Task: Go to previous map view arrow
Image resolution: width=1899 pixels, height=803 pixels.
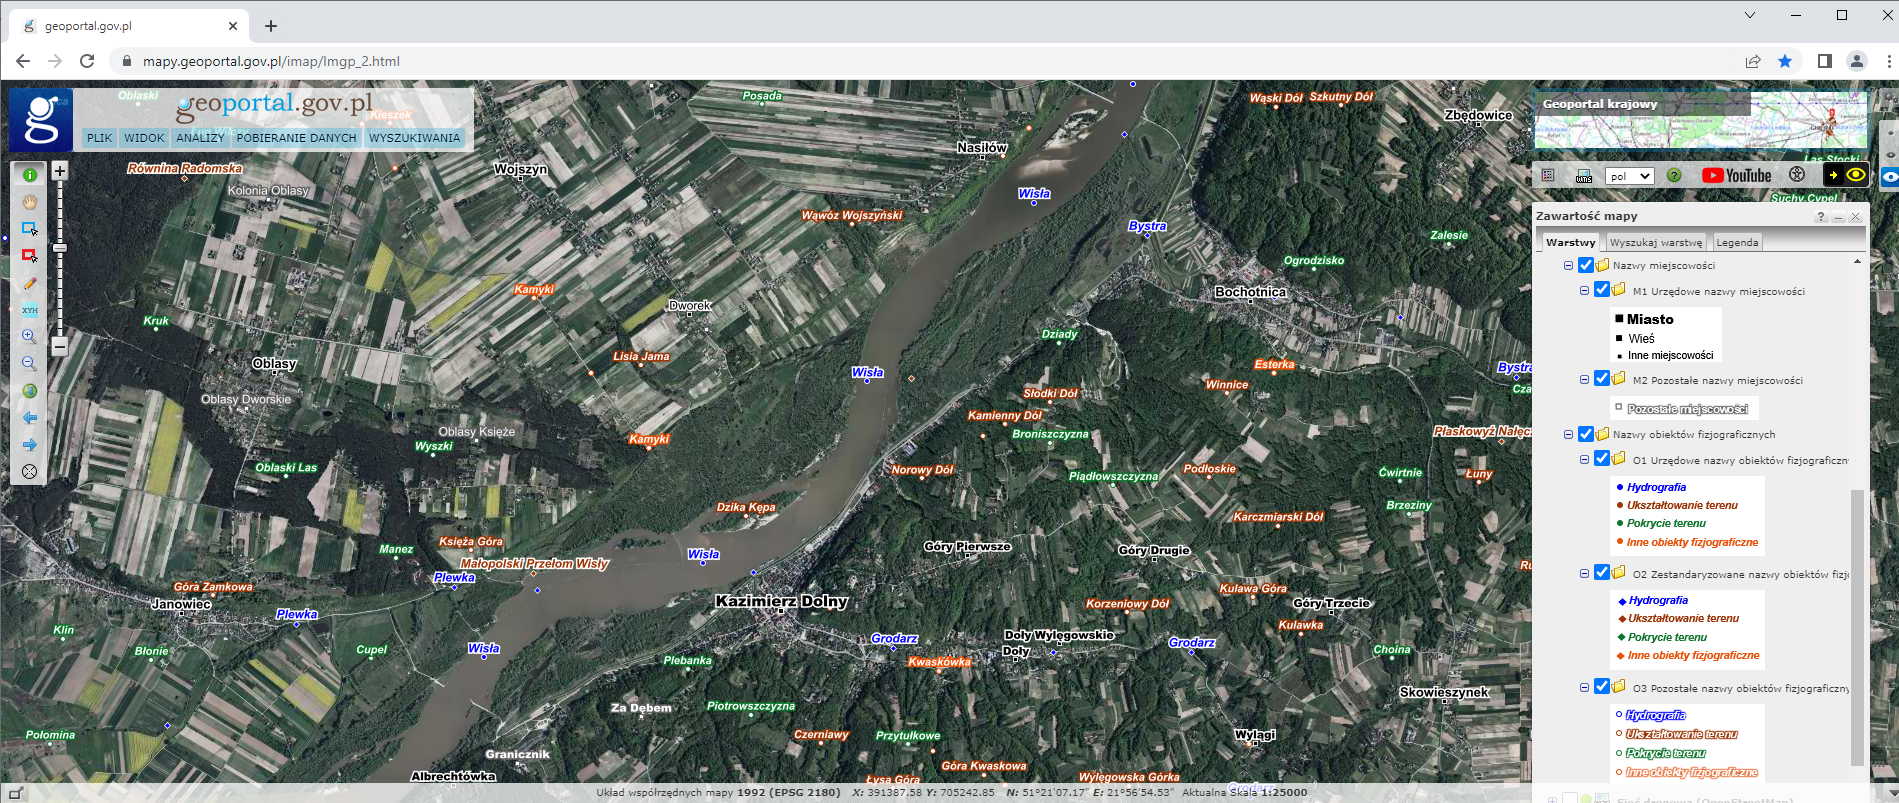Action: pos(30,418)
